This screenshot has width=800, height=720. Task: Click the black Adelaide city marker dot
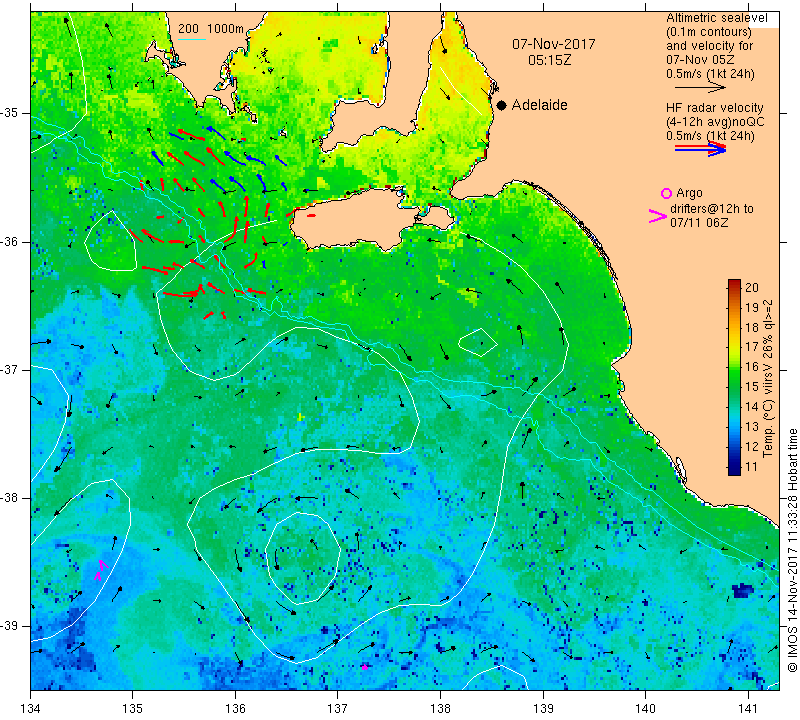[x=502, y=105]
